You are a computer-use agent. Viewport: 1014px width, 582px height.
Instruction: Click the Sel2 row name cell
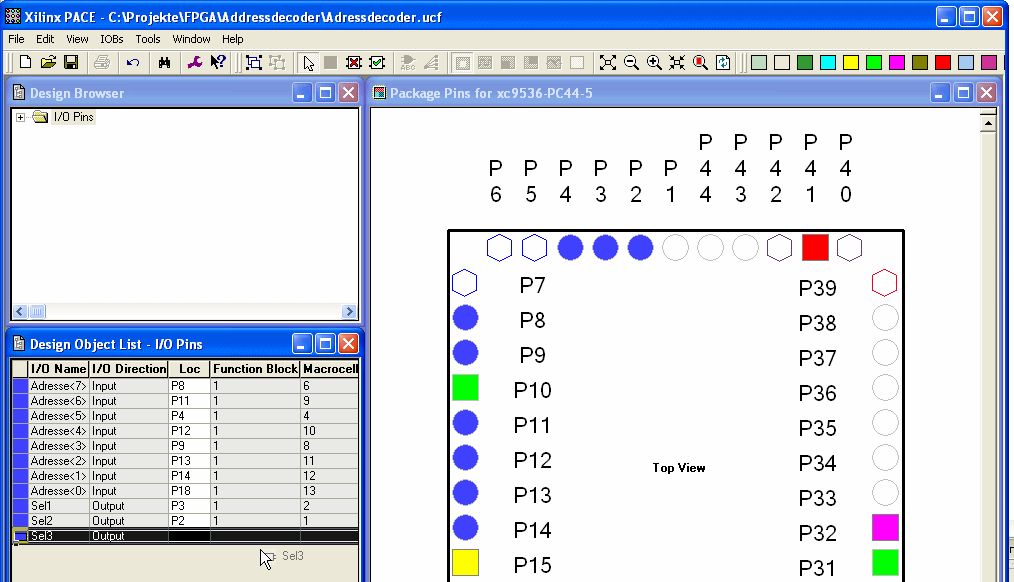coord(58,521)
